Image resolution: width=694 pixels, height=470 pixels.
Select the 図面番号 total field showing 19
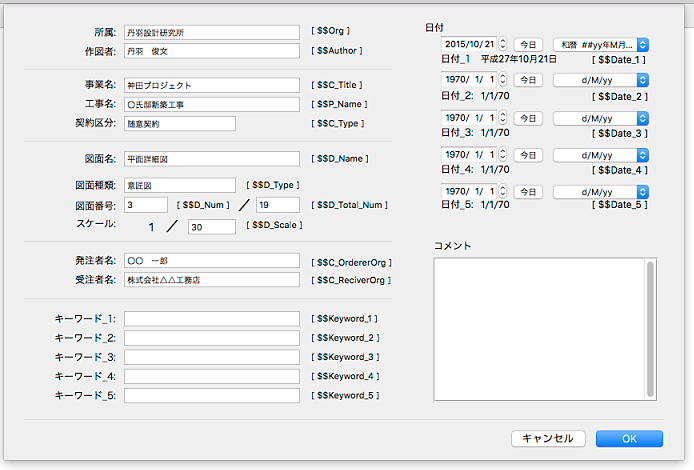click(x=277, y=205)
